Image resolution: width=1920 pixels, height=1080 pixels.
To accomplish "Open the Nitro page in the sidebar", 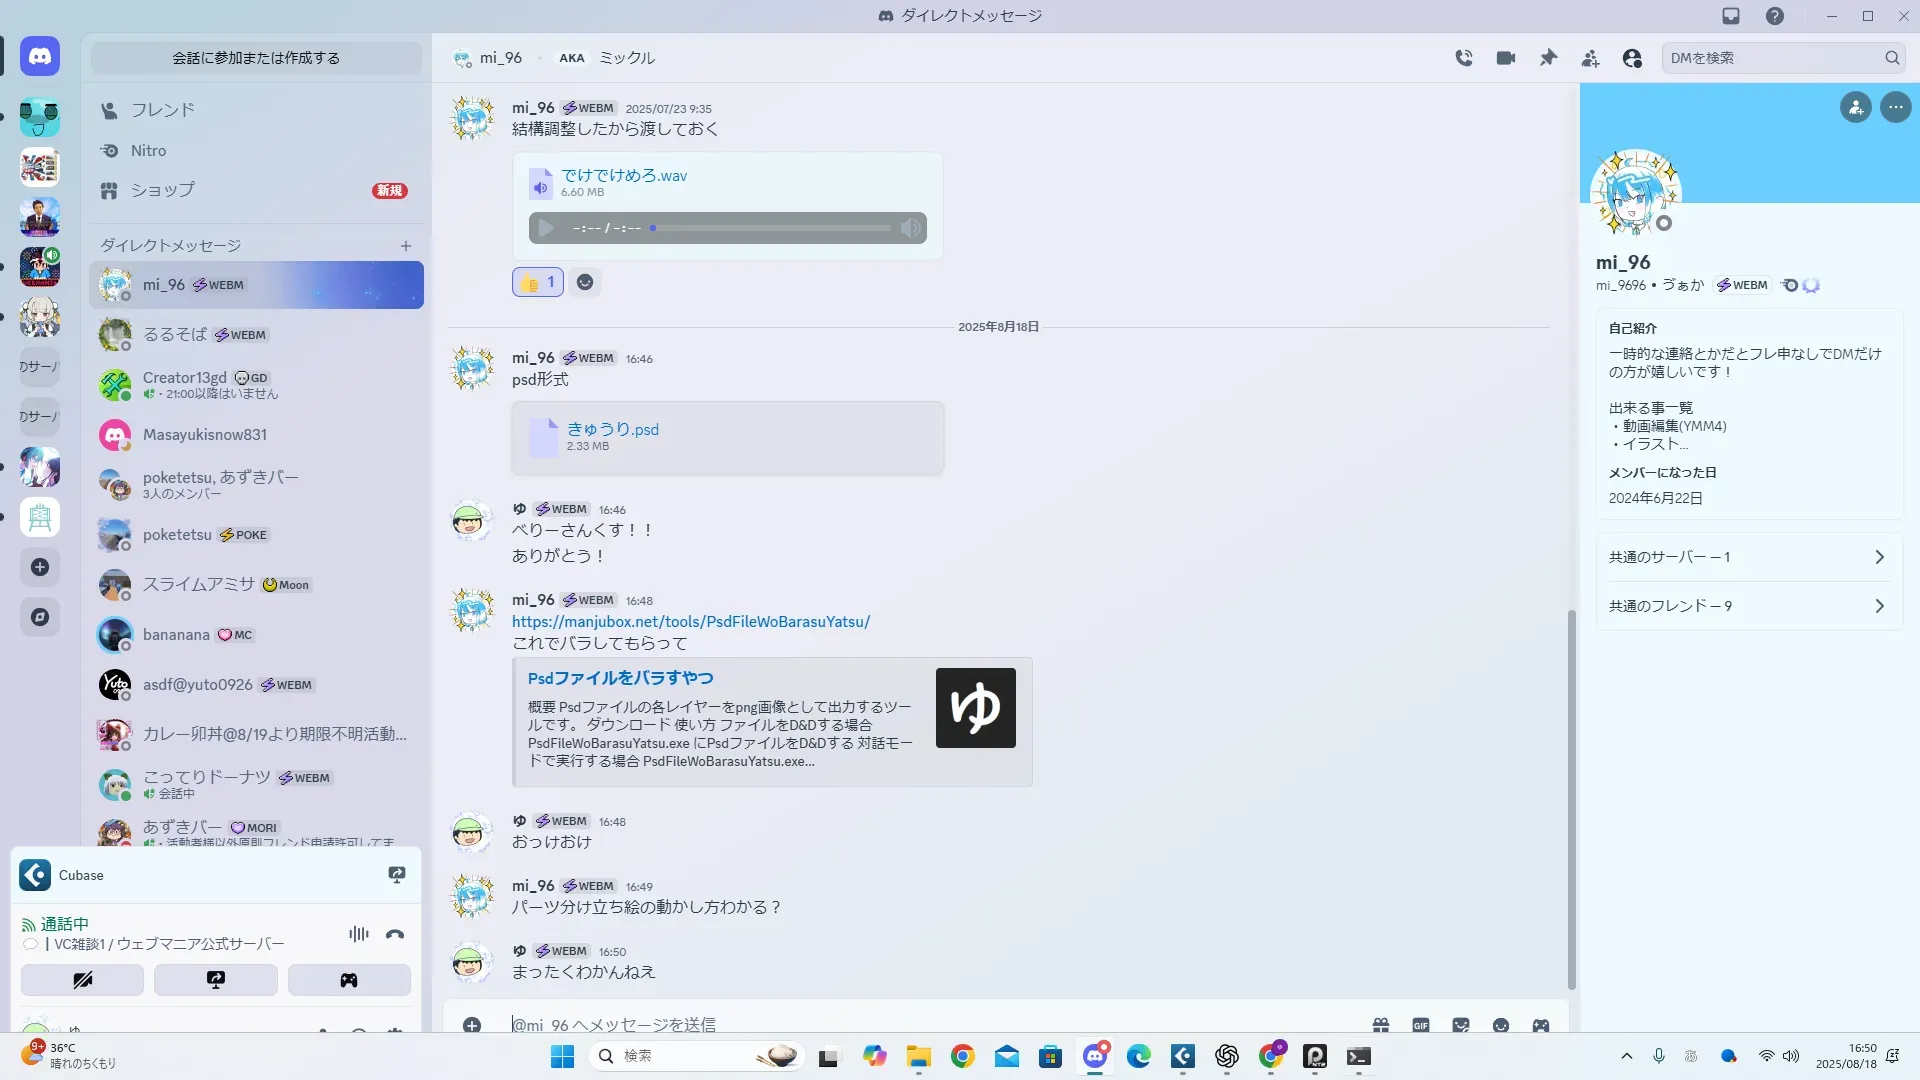I will tap(148, 151).
